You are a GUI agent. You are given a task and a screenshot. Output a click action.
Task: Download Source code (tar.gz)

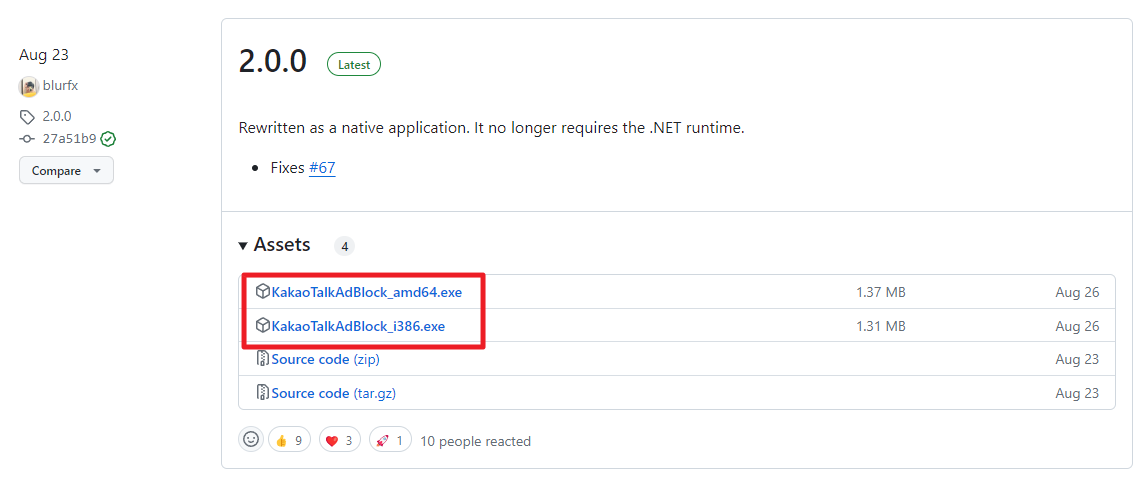click(x=333, y=393)
